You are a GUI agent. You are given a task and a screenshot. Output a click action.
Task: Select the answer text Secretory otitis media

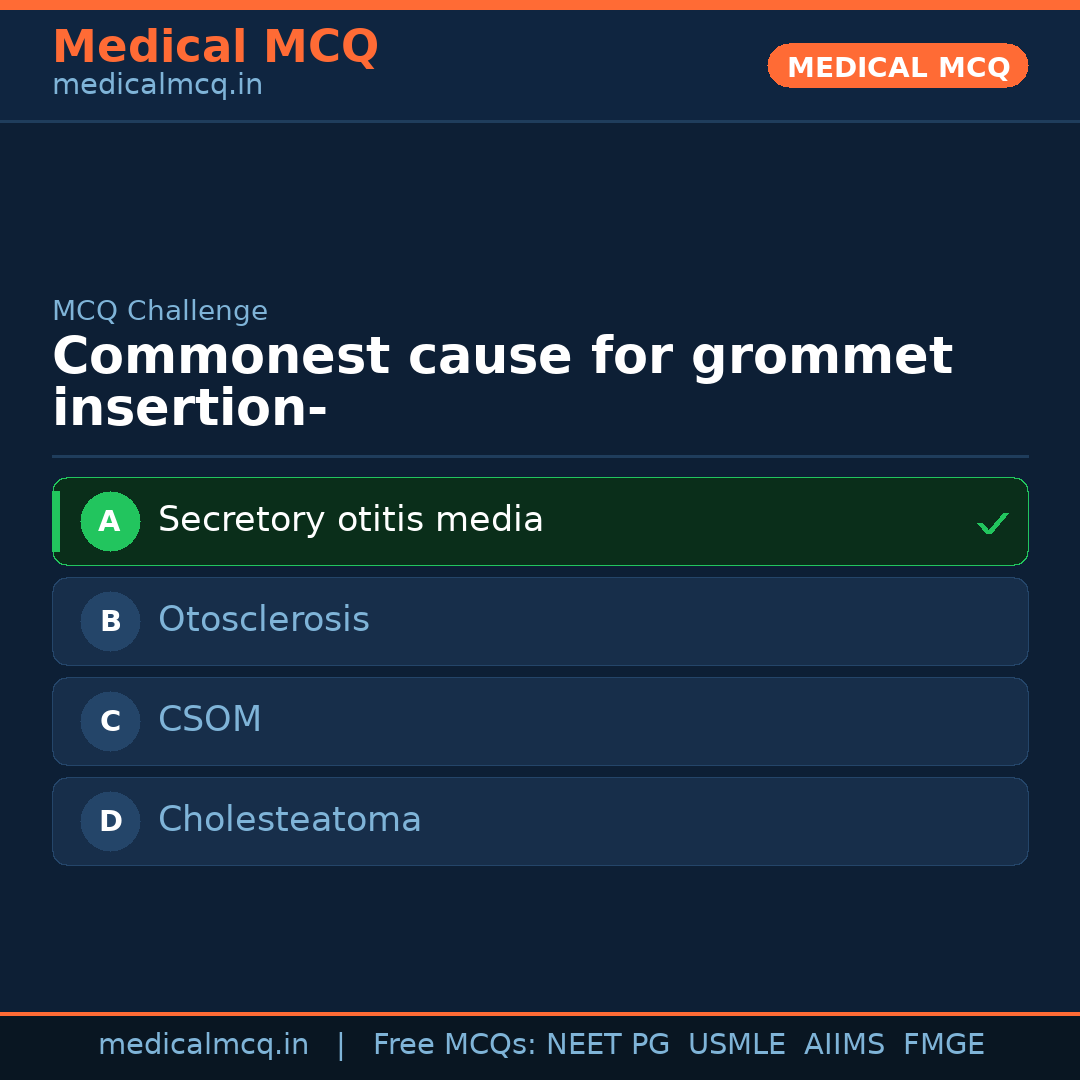350,520
